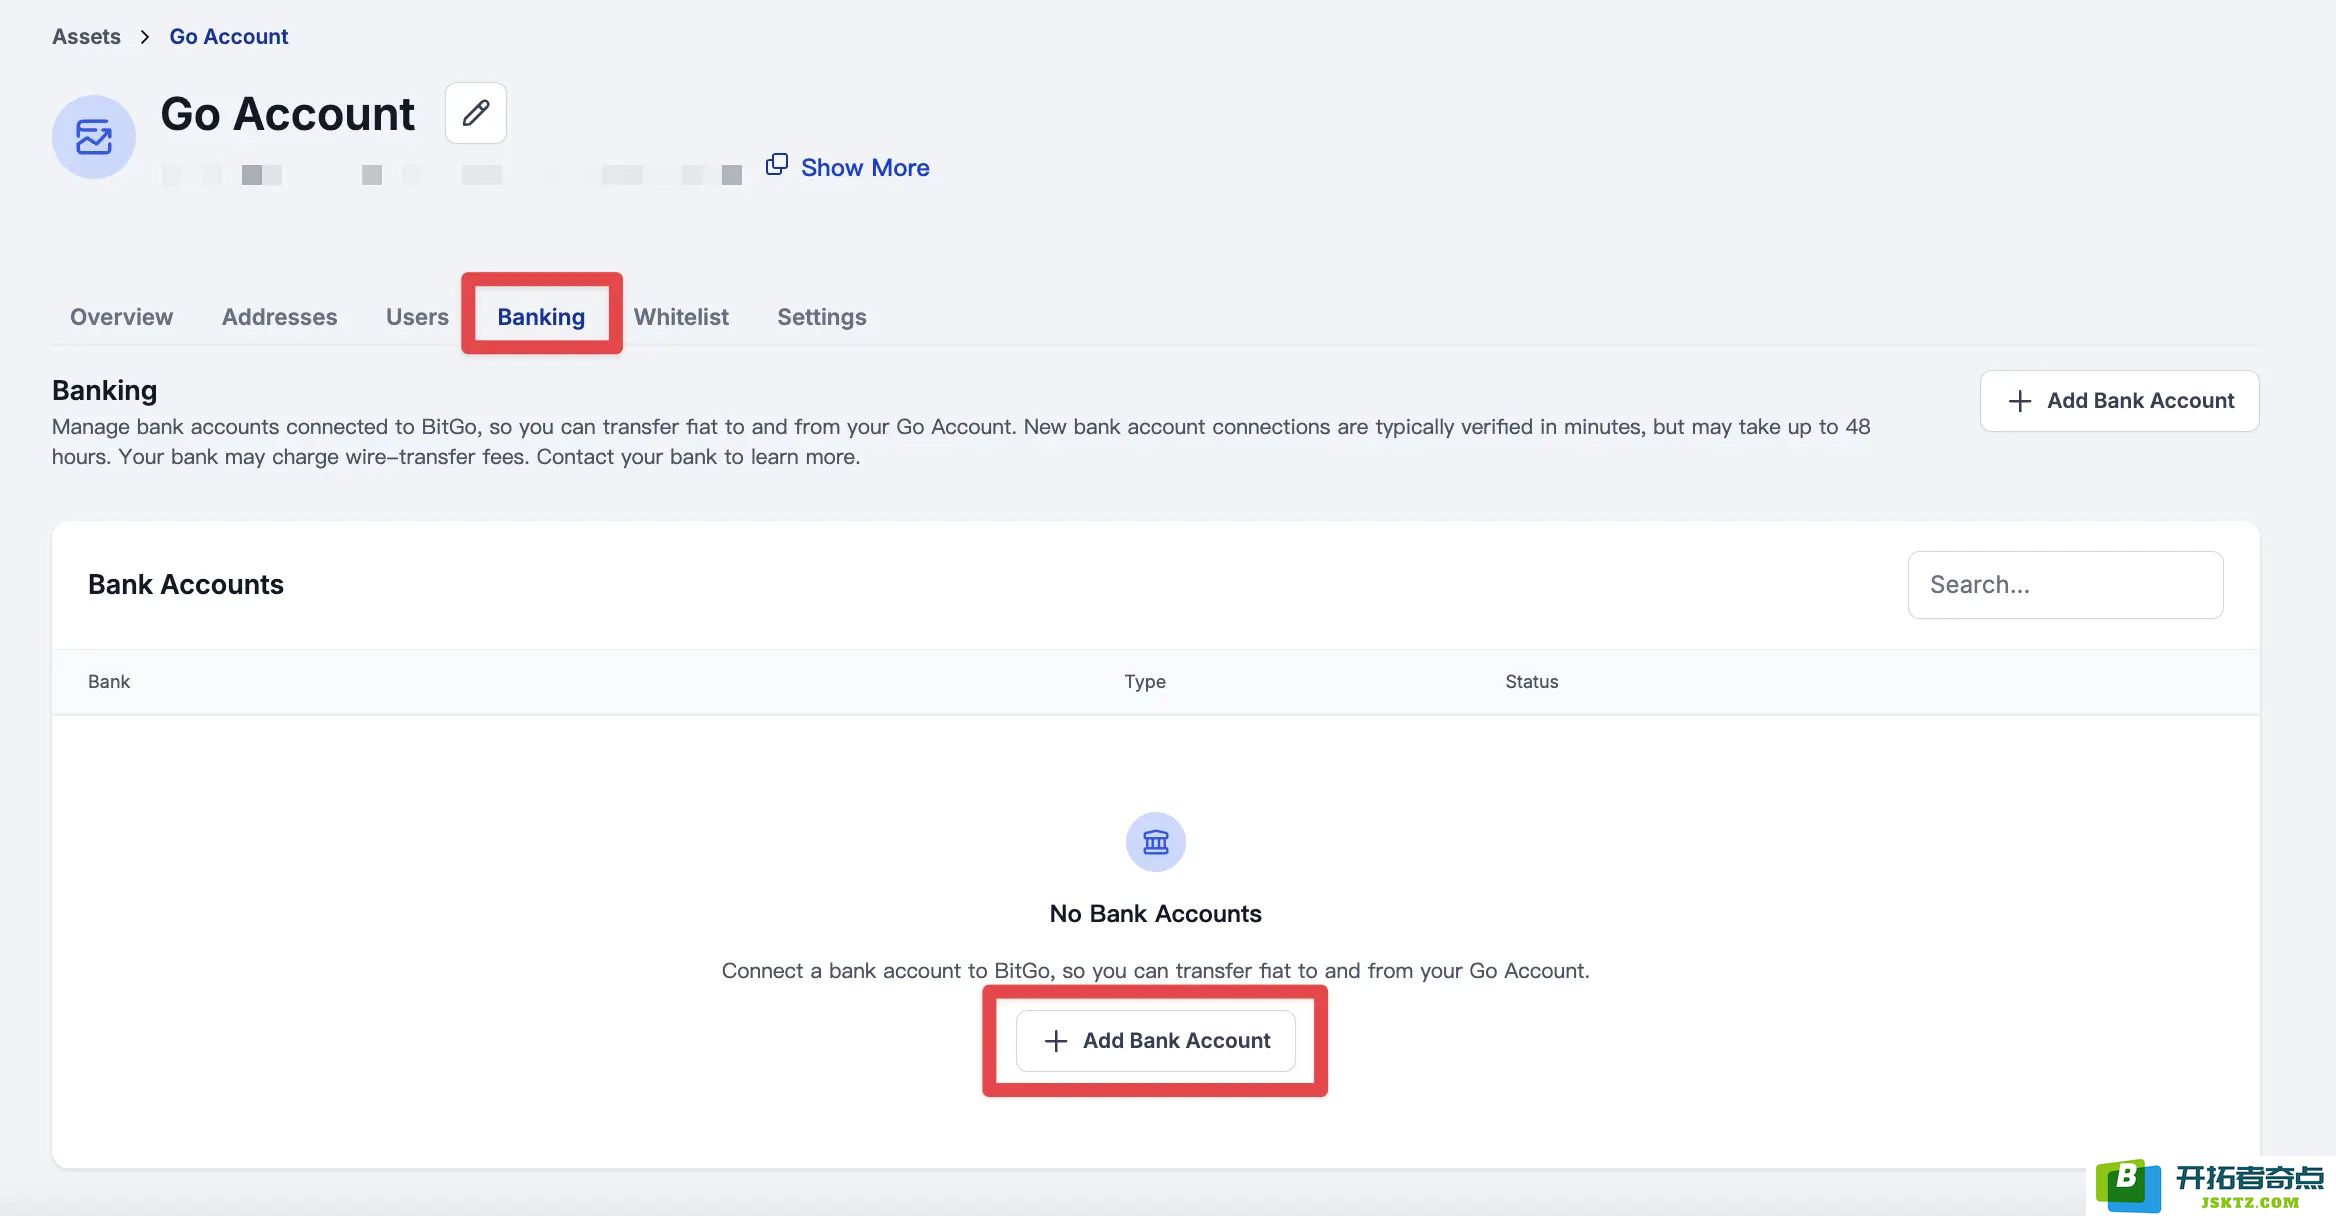Open the Overview tab
This screenshot has width=2336, height=1216.
pos(121,317)
